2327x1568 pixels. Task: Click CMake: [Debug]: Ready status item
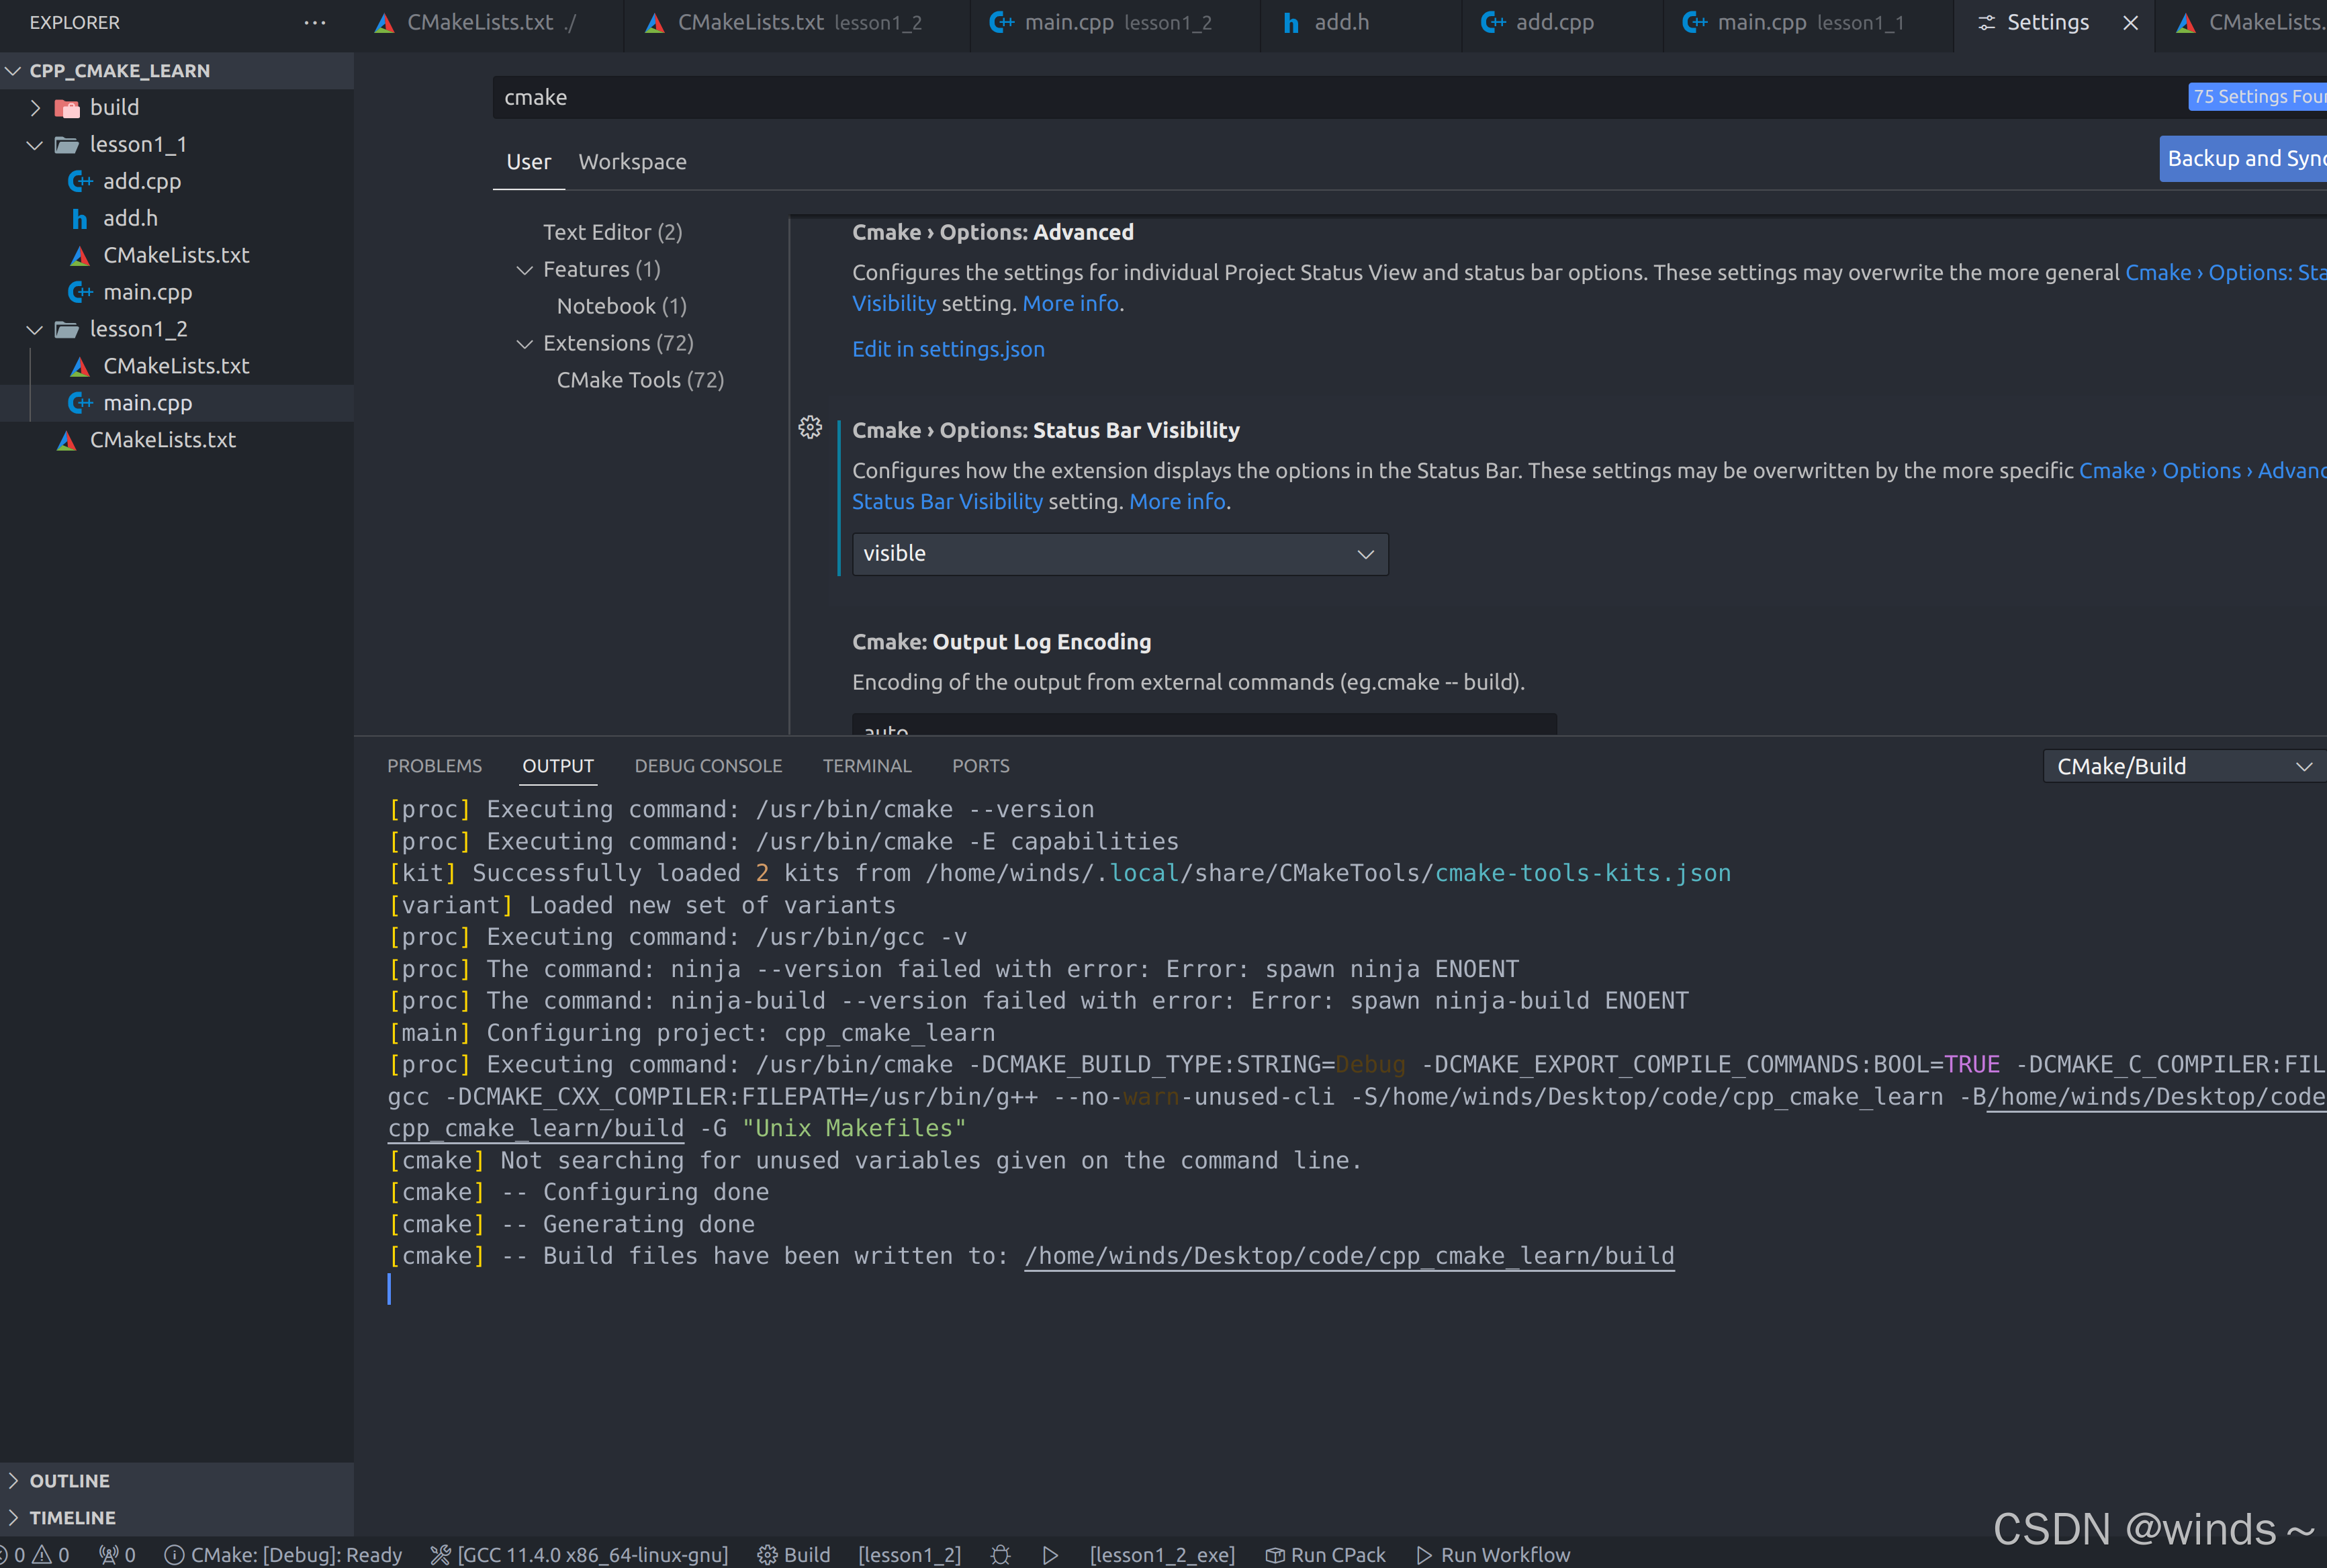click(283, 1554)
